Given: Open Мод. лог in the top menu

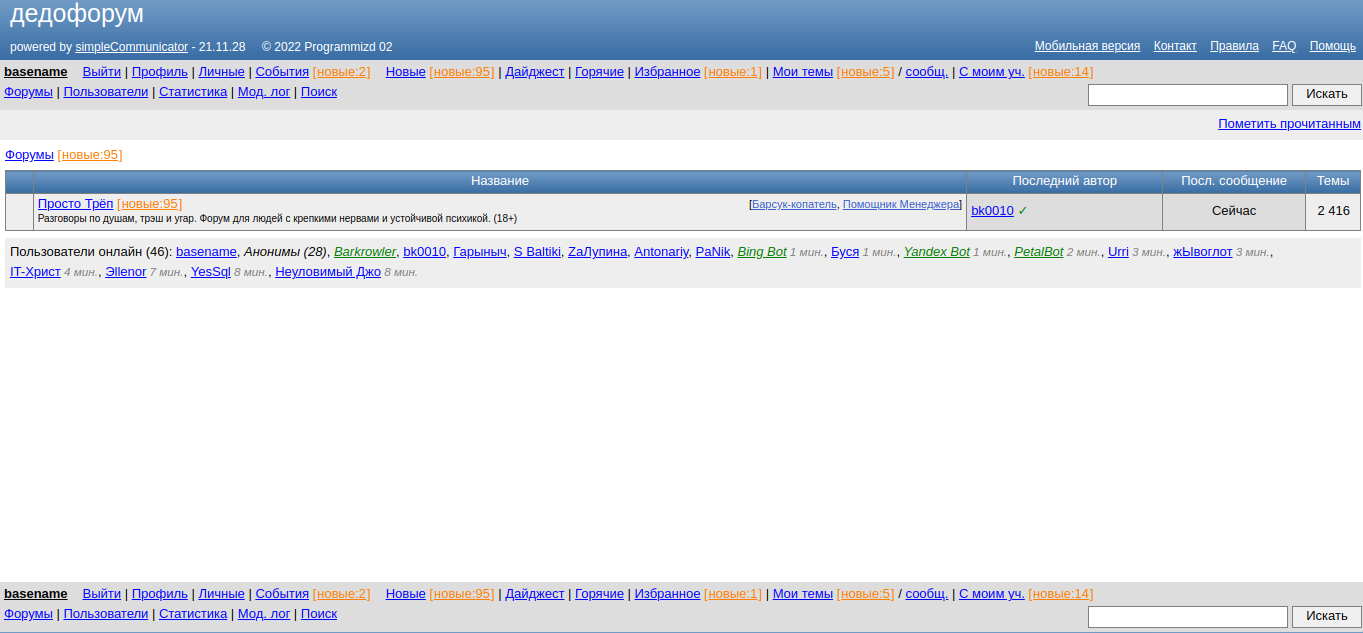Looking at the screenshot, I should click(x=264, y=92).
